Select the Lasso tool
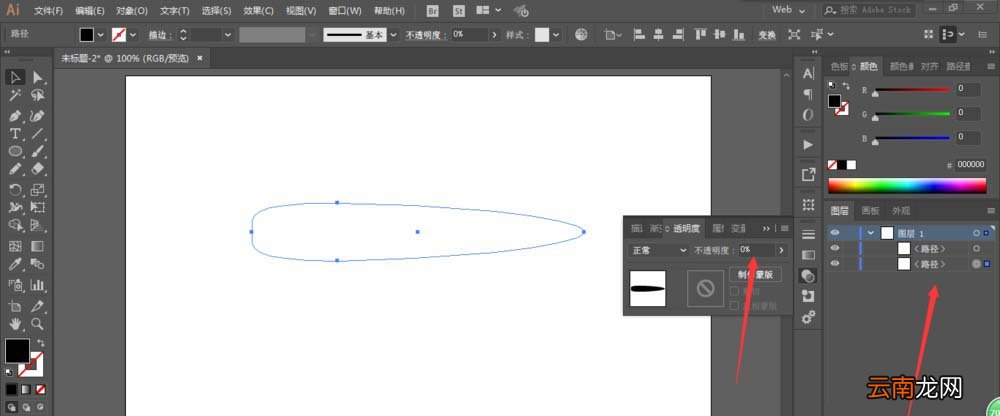Image resolution: width=1000 pixels, height=416 pixels. pyautogui.click(x=38, y=96)
